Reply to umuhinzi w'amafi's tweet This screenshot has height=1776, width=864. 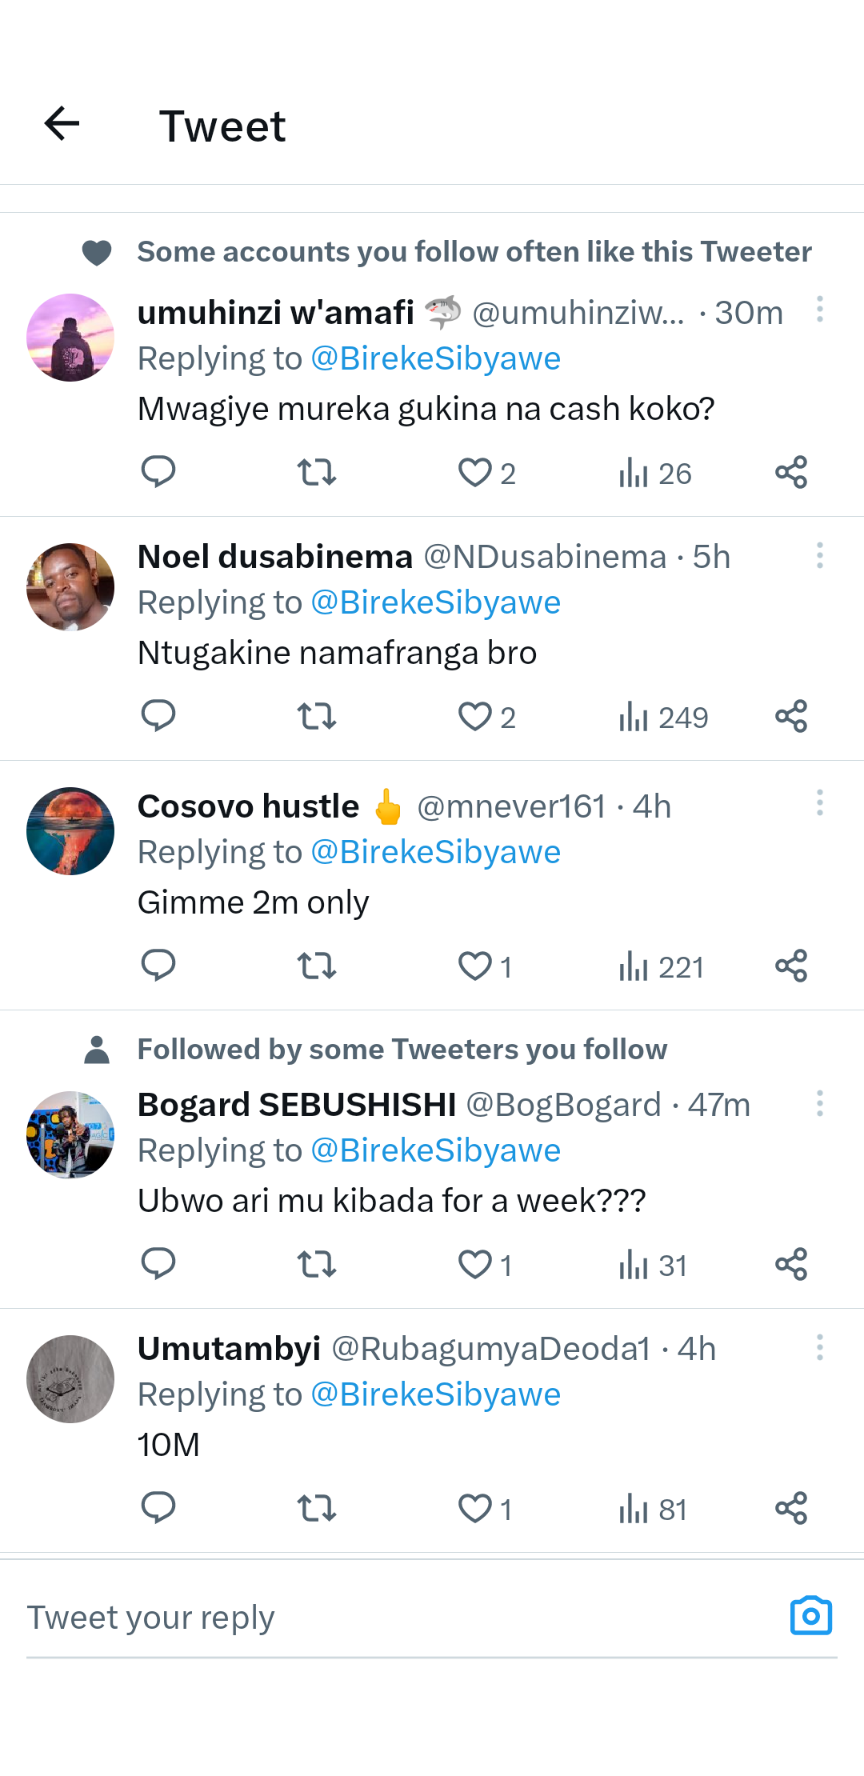pos(158,471)
